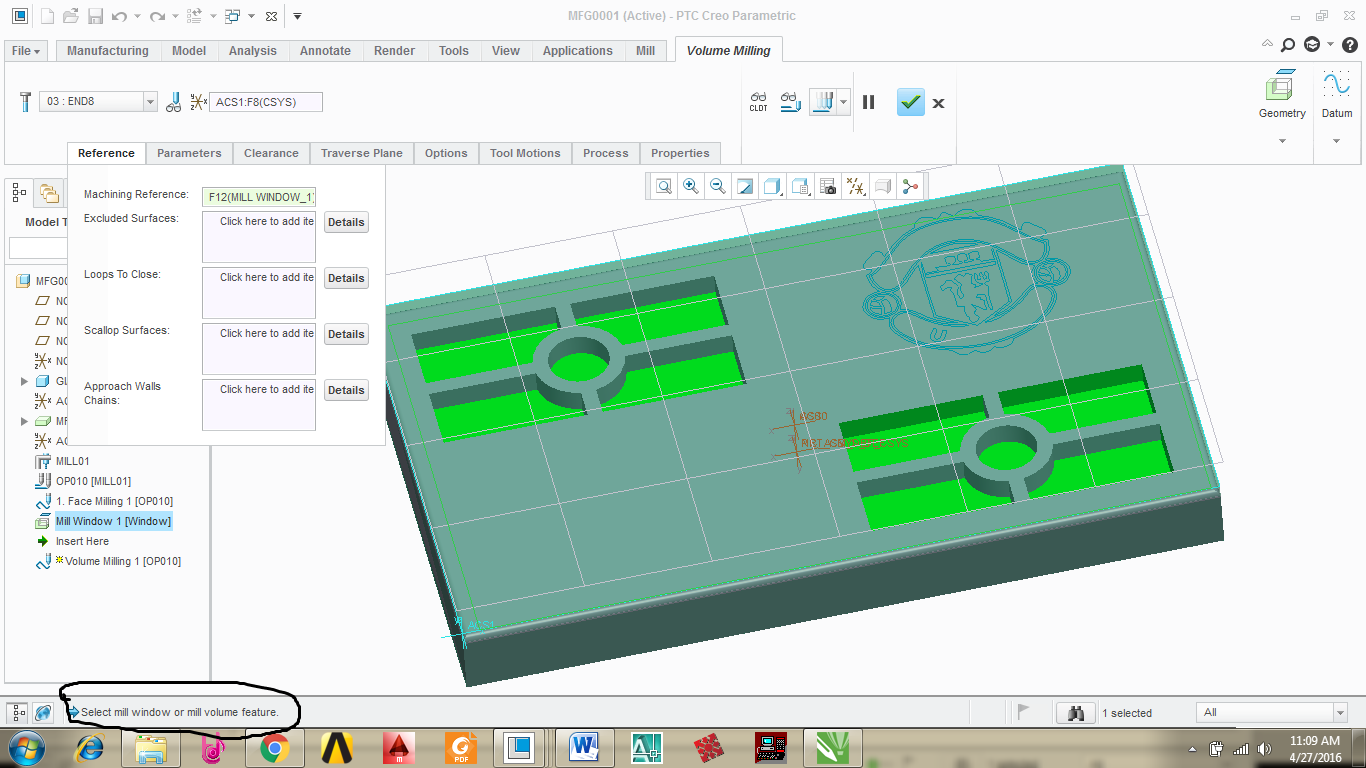1366x768 pixels.
Task: Open the Process panel tab
Action: click(606, 153)
